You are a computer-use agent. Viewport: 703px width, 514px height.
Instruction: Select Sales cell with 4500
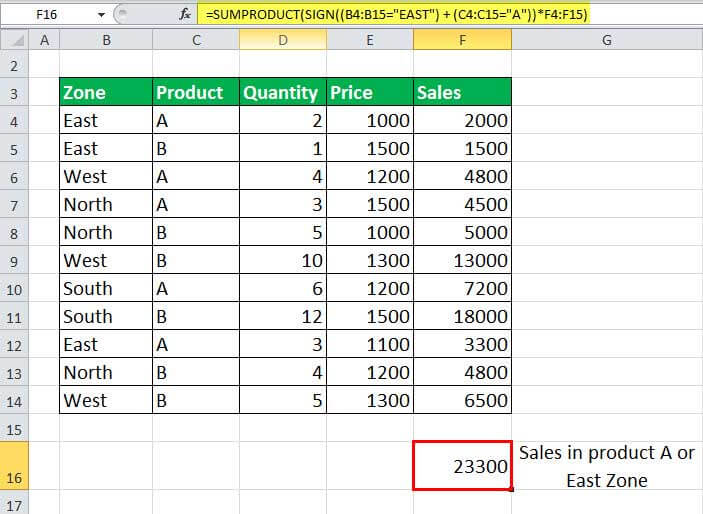click(x=462, y=204)
